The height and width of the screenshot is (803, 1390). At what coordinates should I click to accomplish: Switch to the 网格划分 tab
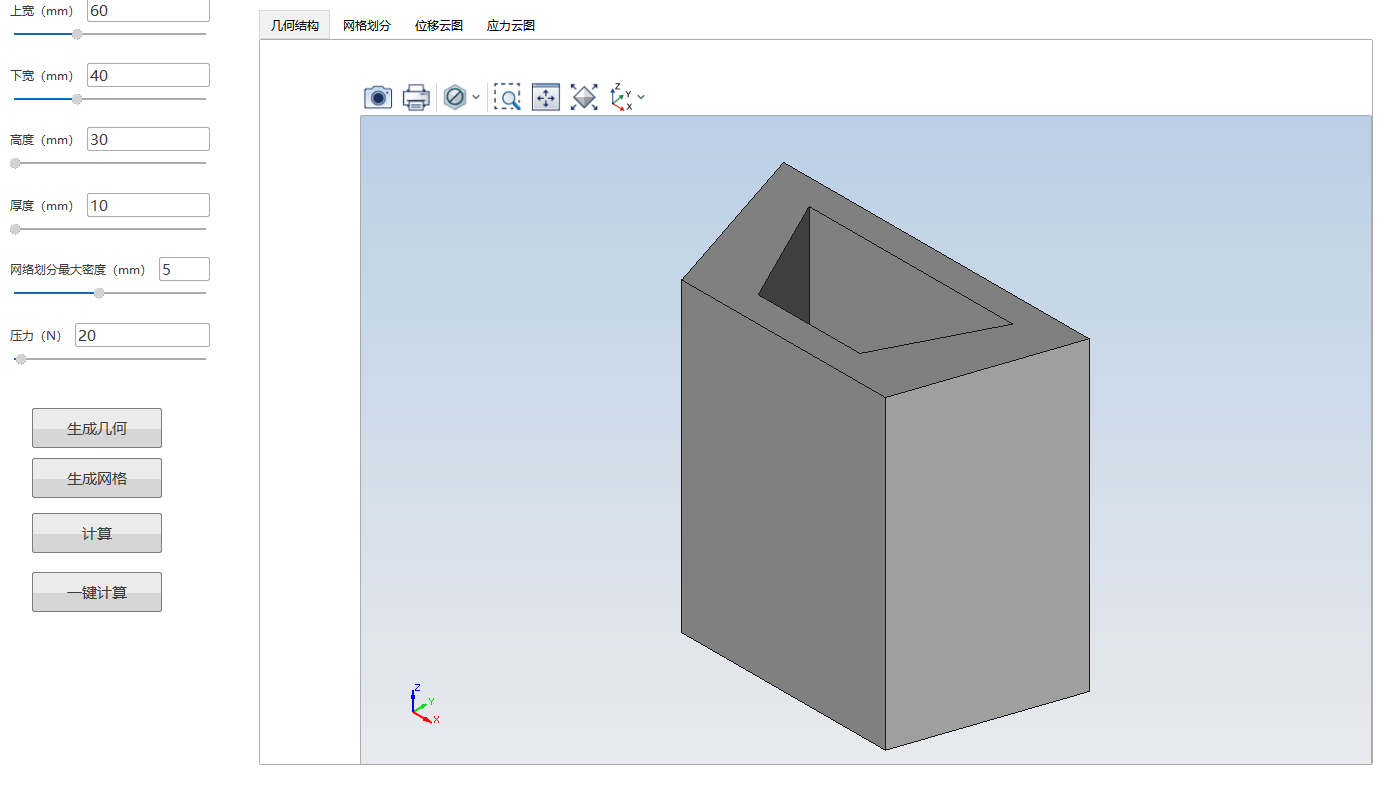[x=367, y=26]
